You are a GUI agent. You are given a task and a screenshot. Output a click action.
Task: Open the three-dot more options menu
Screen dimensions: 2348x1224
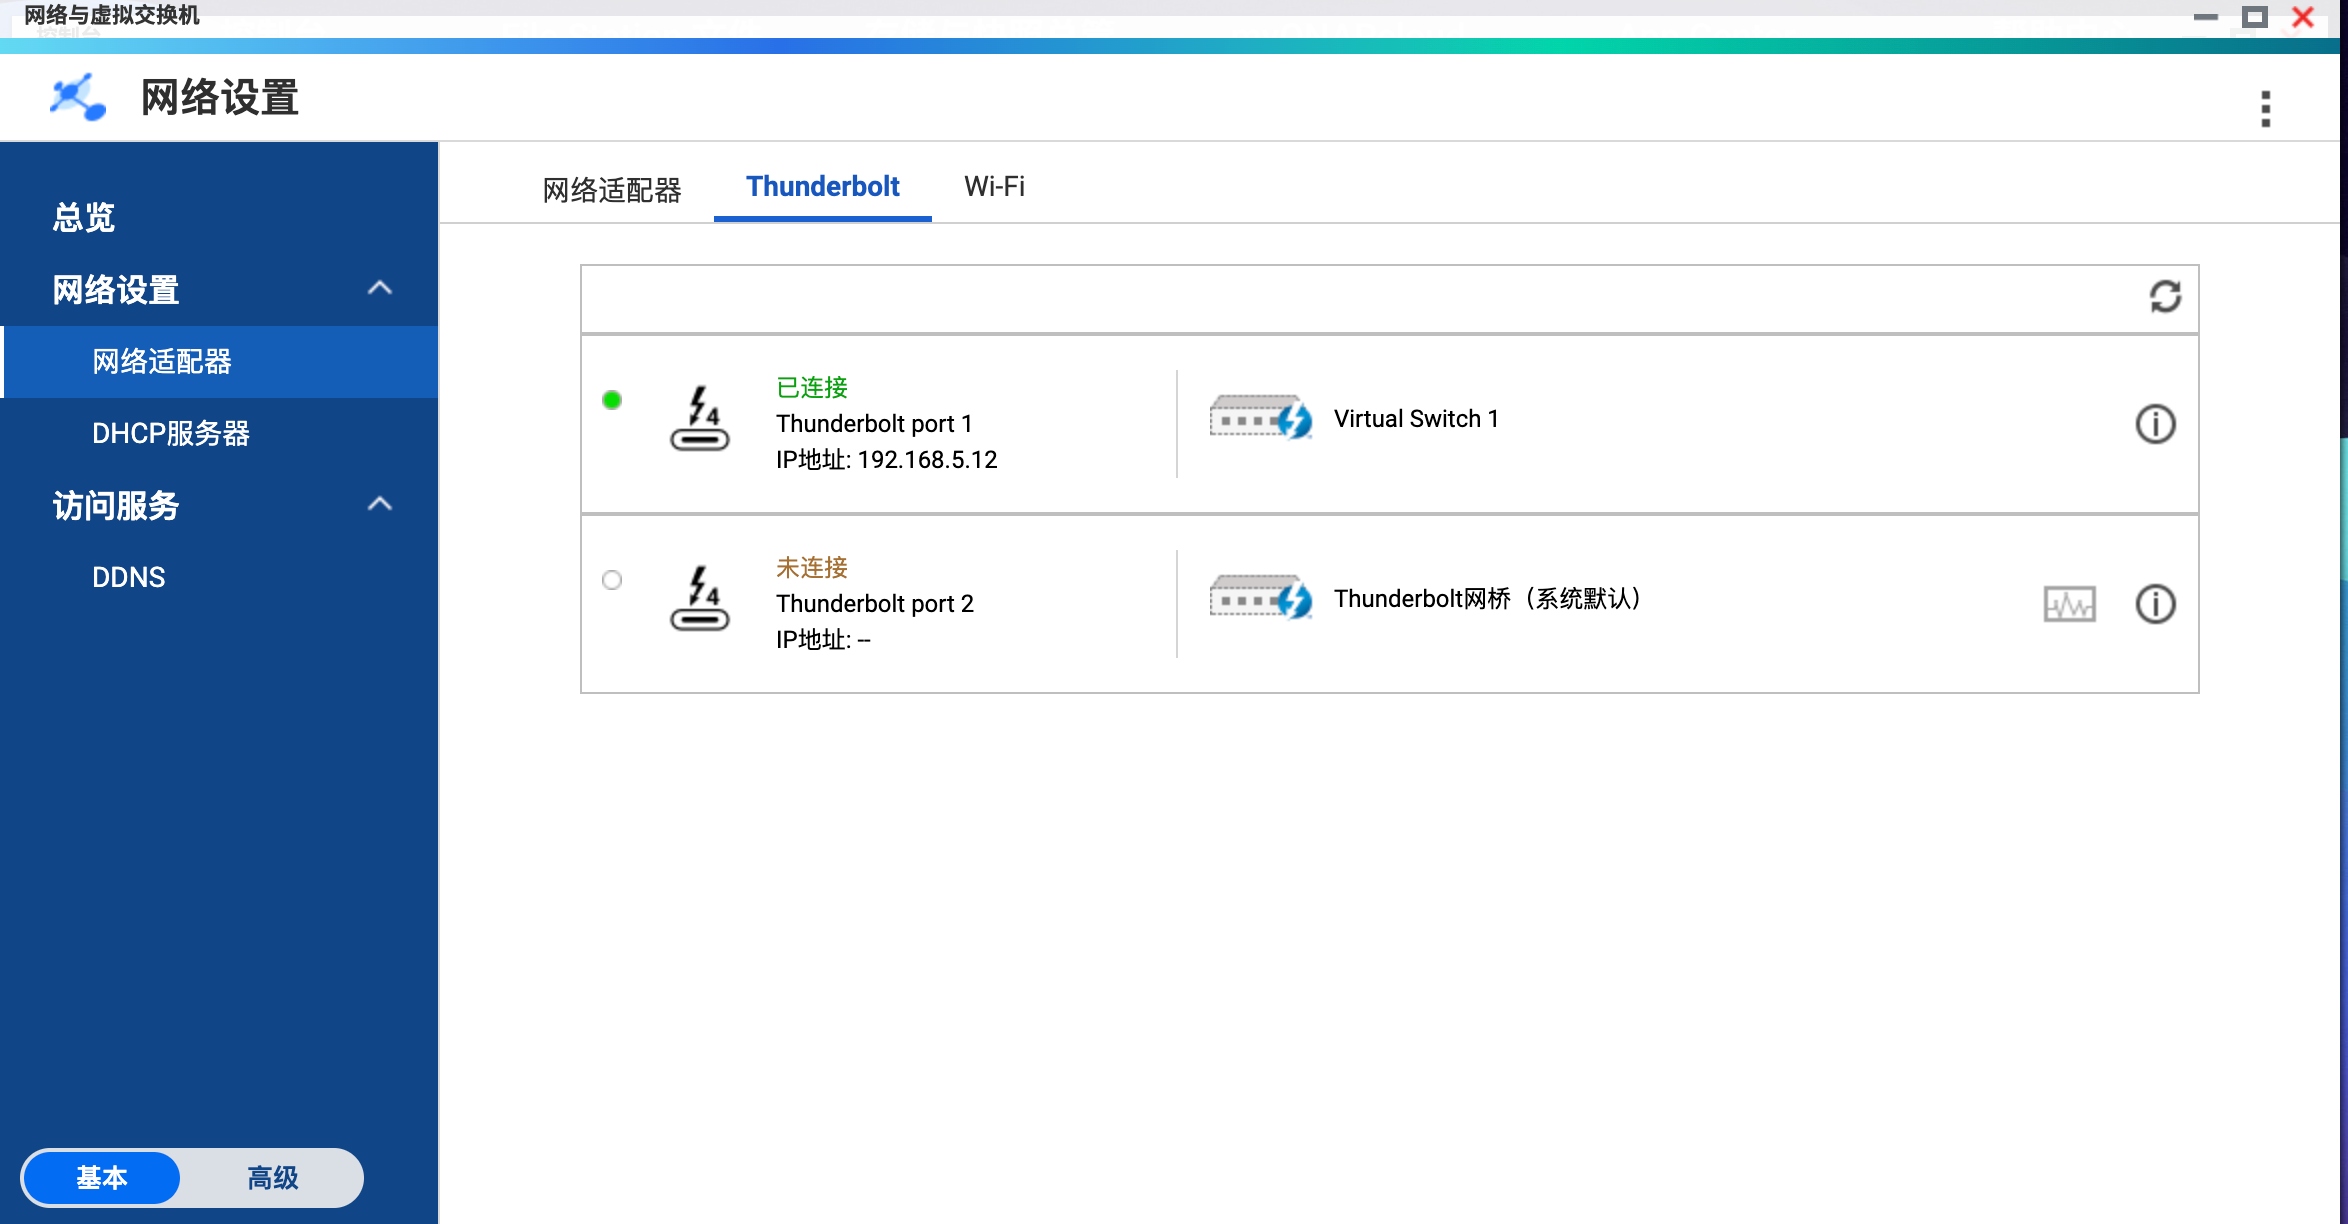point(2265,109)
